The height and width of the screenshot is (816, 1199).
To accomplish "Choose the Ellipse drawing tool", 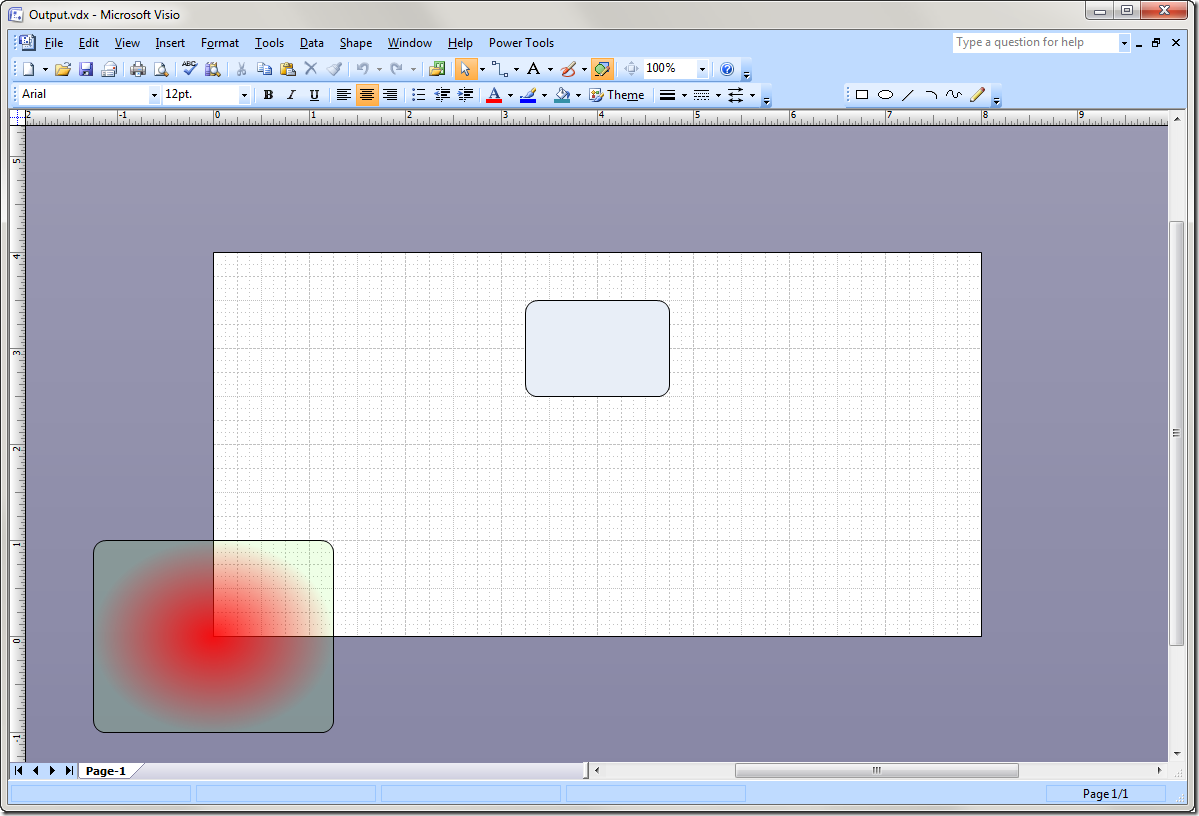I will (885, 95).
